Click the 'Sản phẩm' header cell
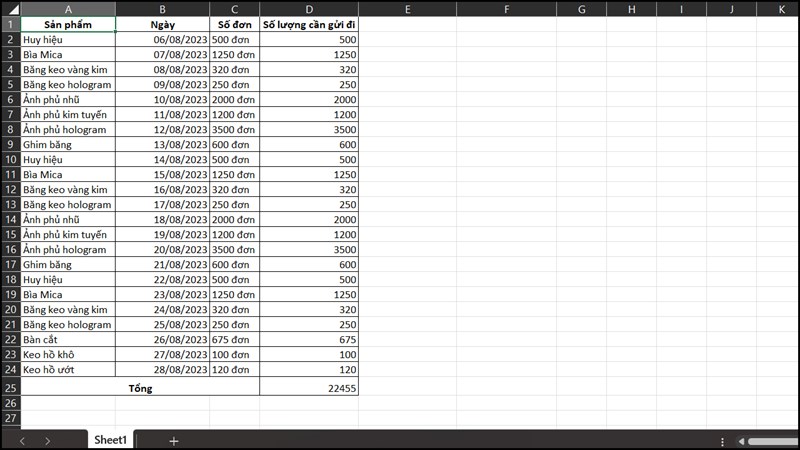This screenshot has height=450, width=800. pos(68,24)
